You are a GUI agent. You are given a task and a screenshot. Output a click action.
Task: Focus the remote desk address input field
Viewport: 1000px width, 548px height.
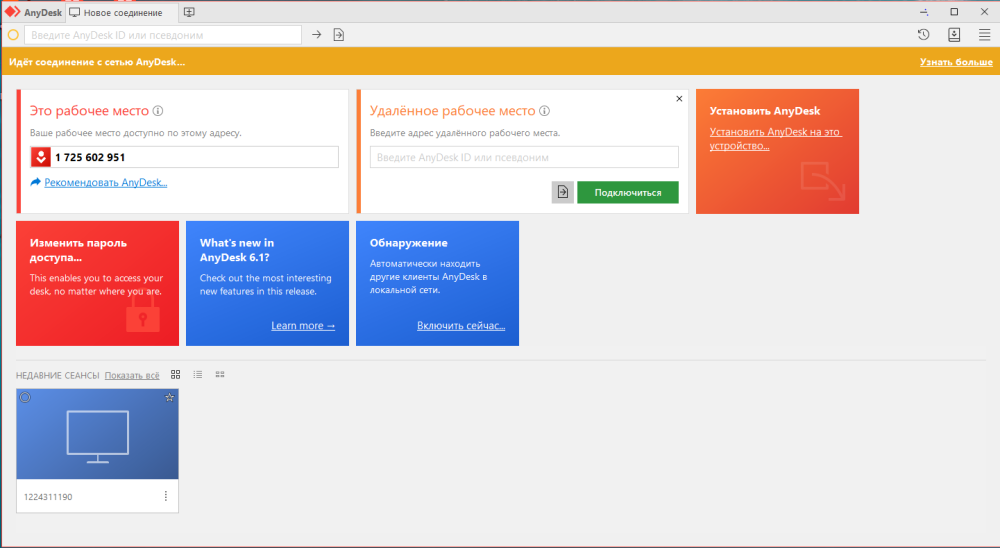click(524, 157)
